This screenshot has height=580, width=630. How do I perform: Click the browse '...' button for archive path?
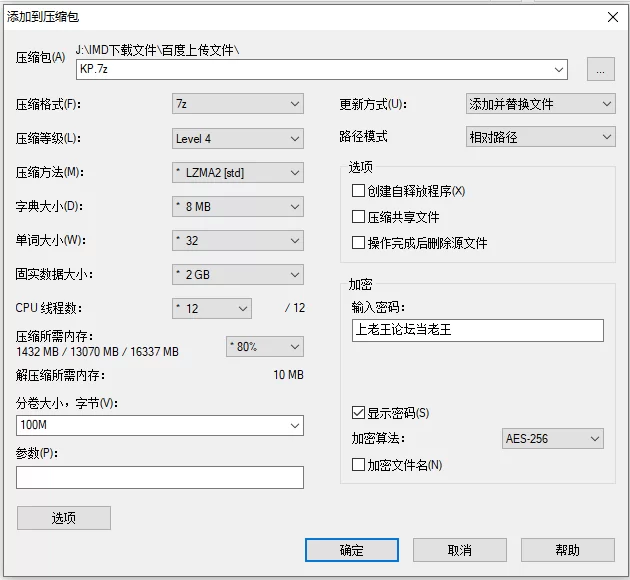click(600, 69)
